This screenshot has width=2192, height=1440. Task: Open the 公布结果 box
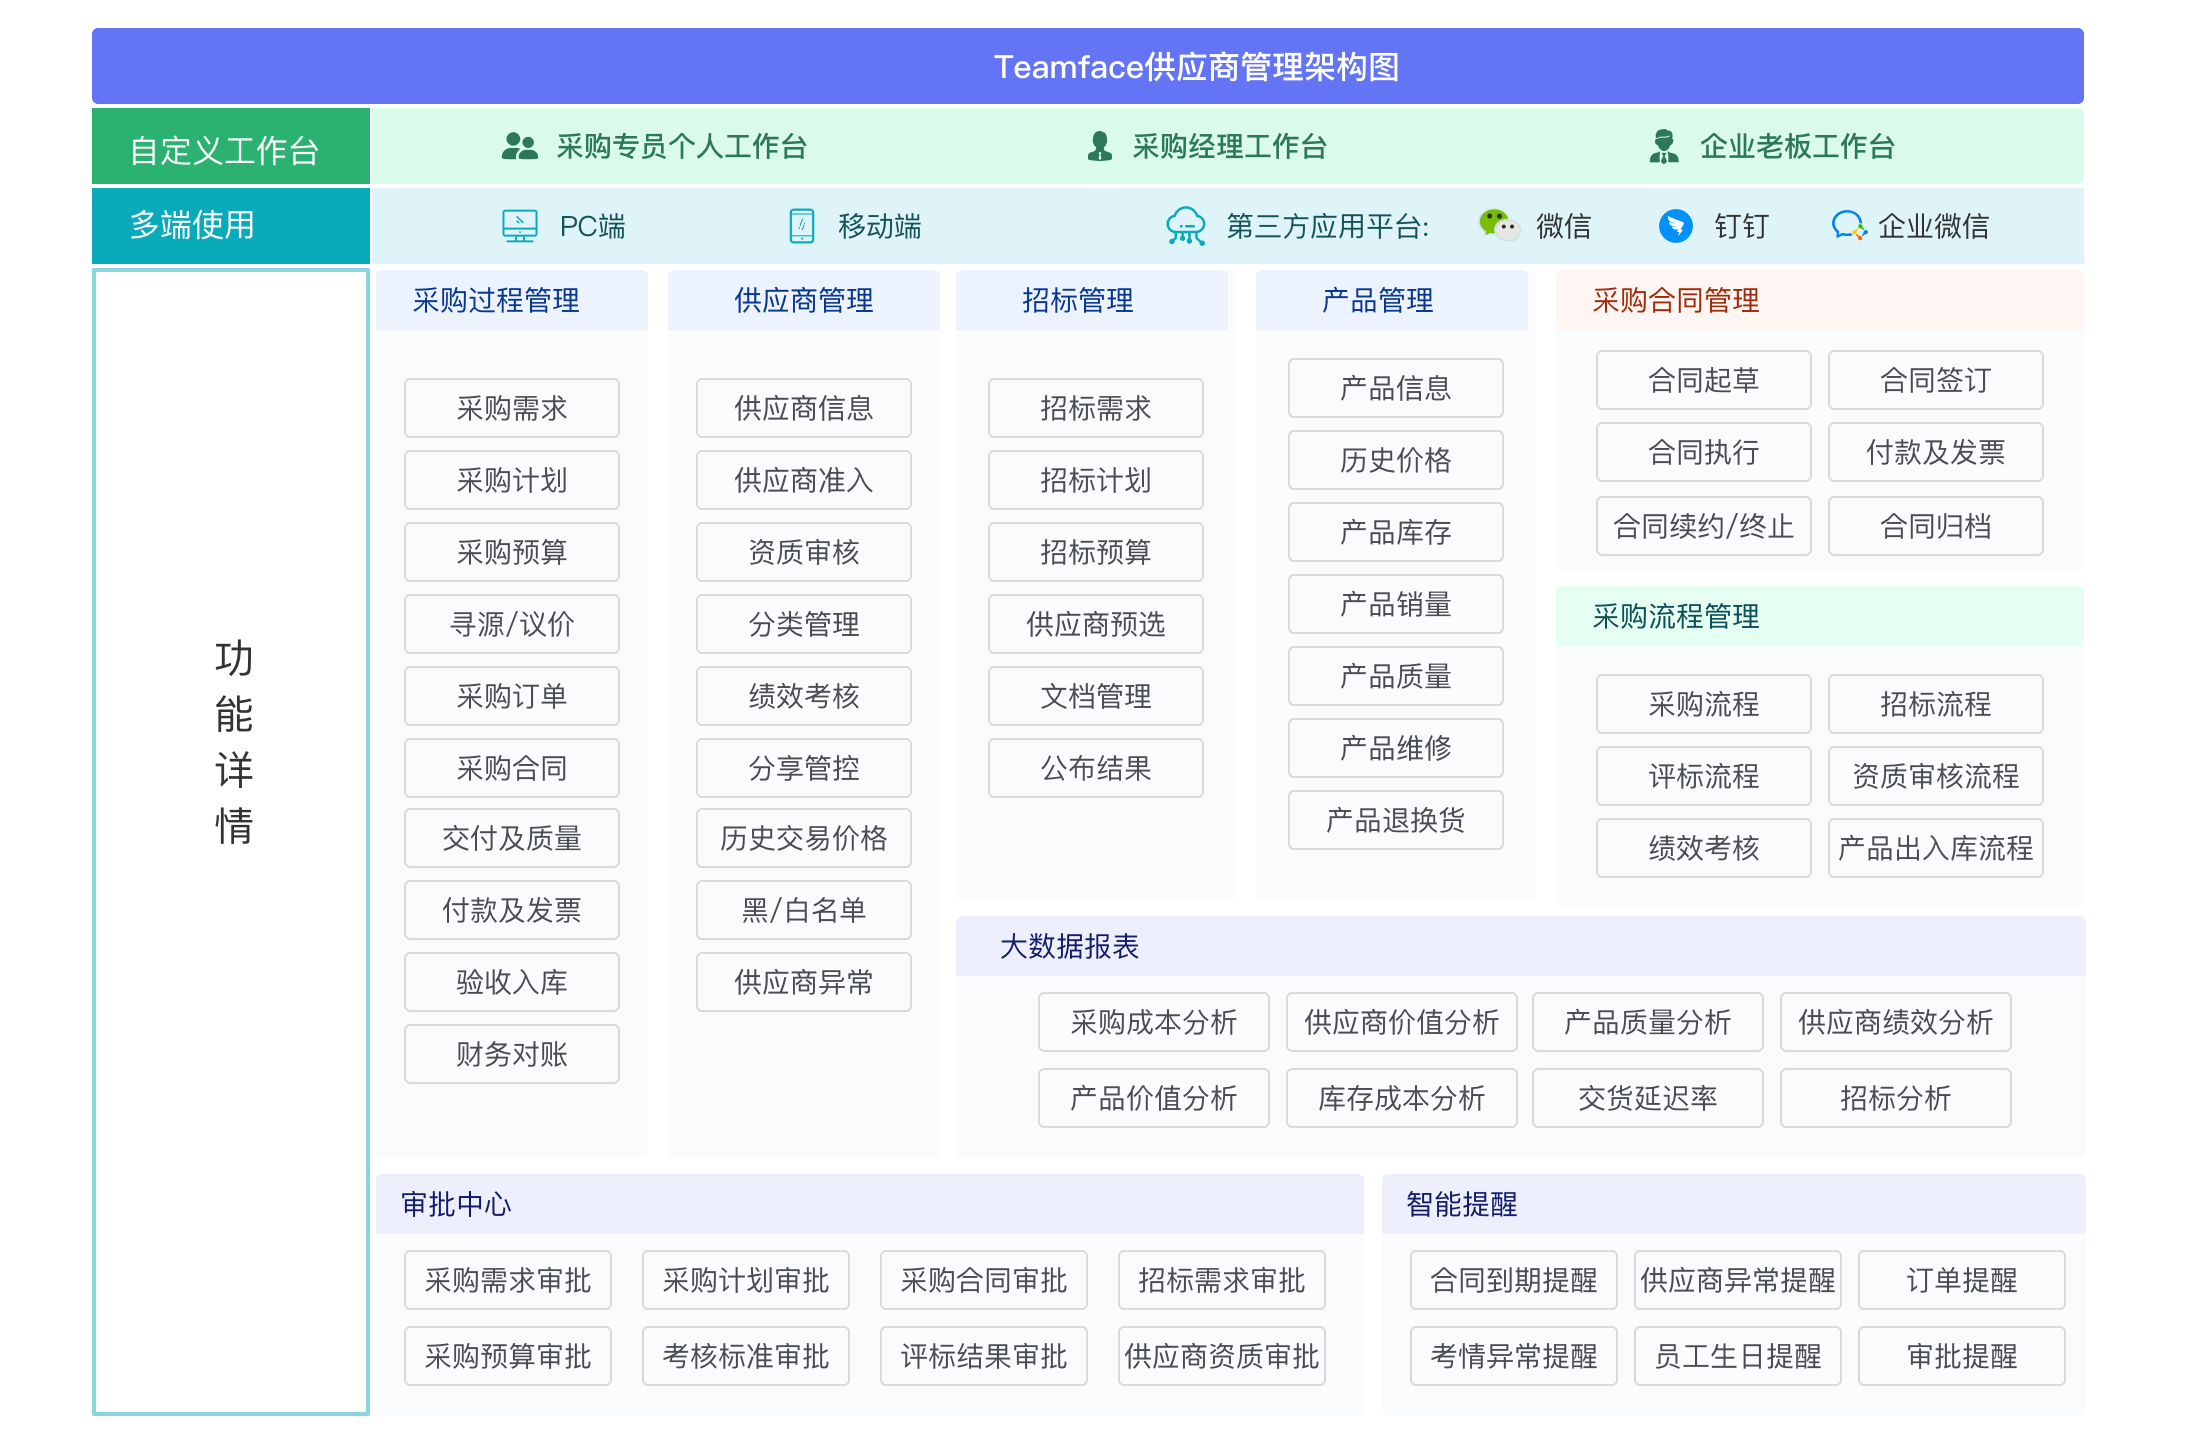tap(1096, 768)
